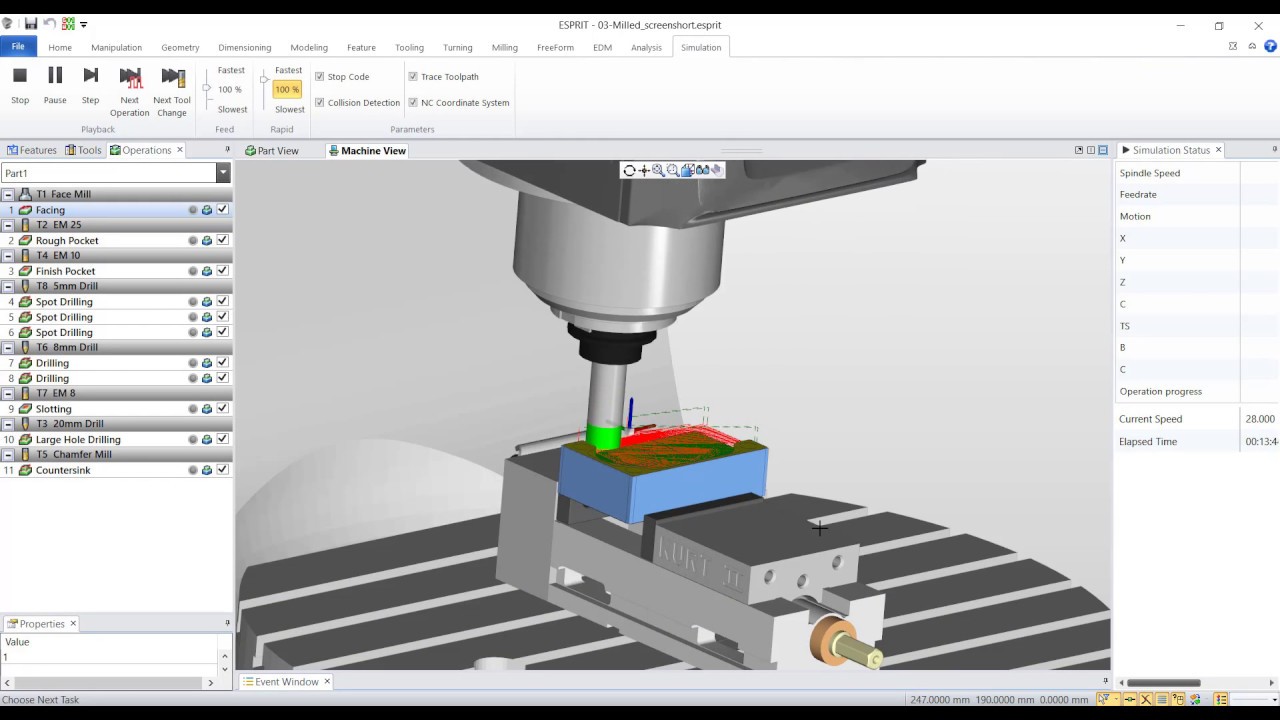Collapse the T2 EM 25 group
1280x720 pixels.
click(8, 225)
